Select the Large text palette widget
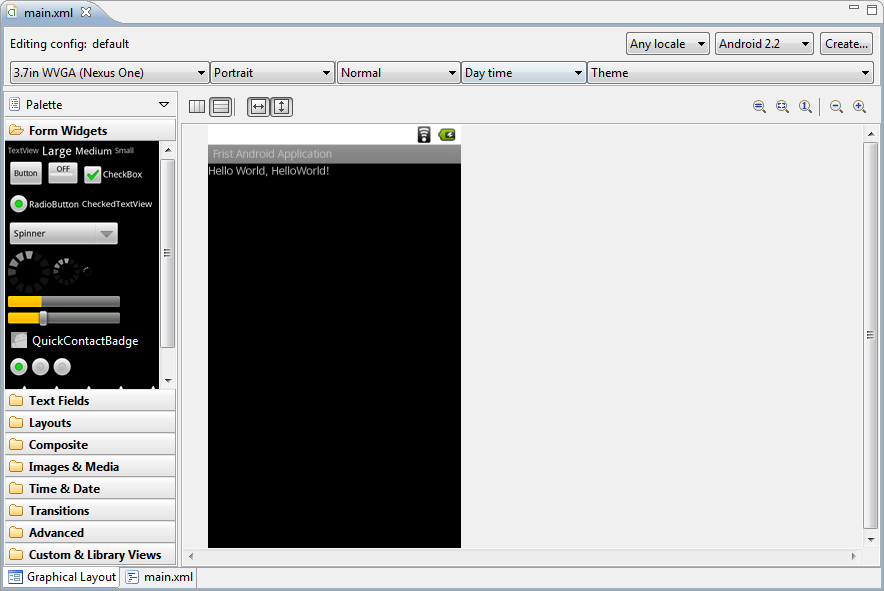This screenshot has width=884, height=591. (56, 151)
